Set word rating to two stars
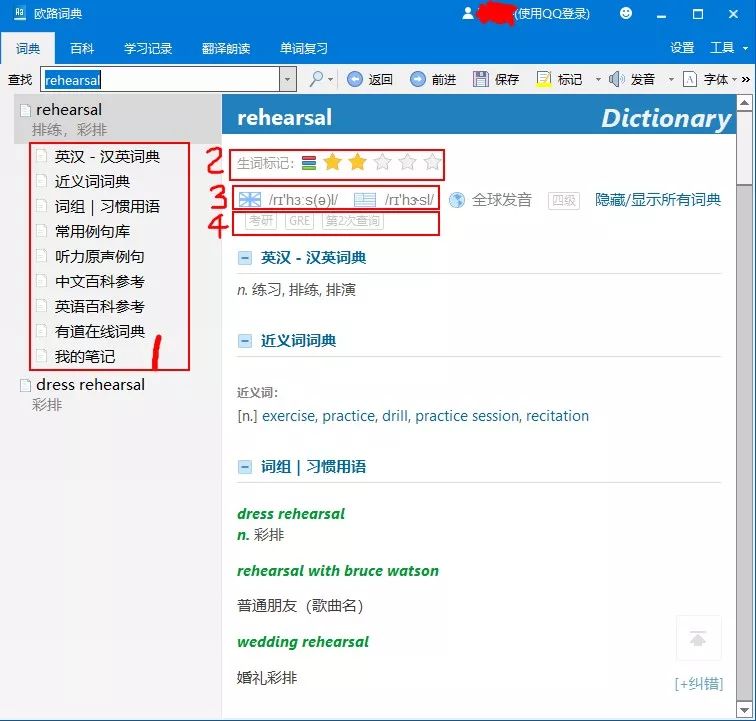Screen dimensions: 756x721 click(x=358, y=162)
